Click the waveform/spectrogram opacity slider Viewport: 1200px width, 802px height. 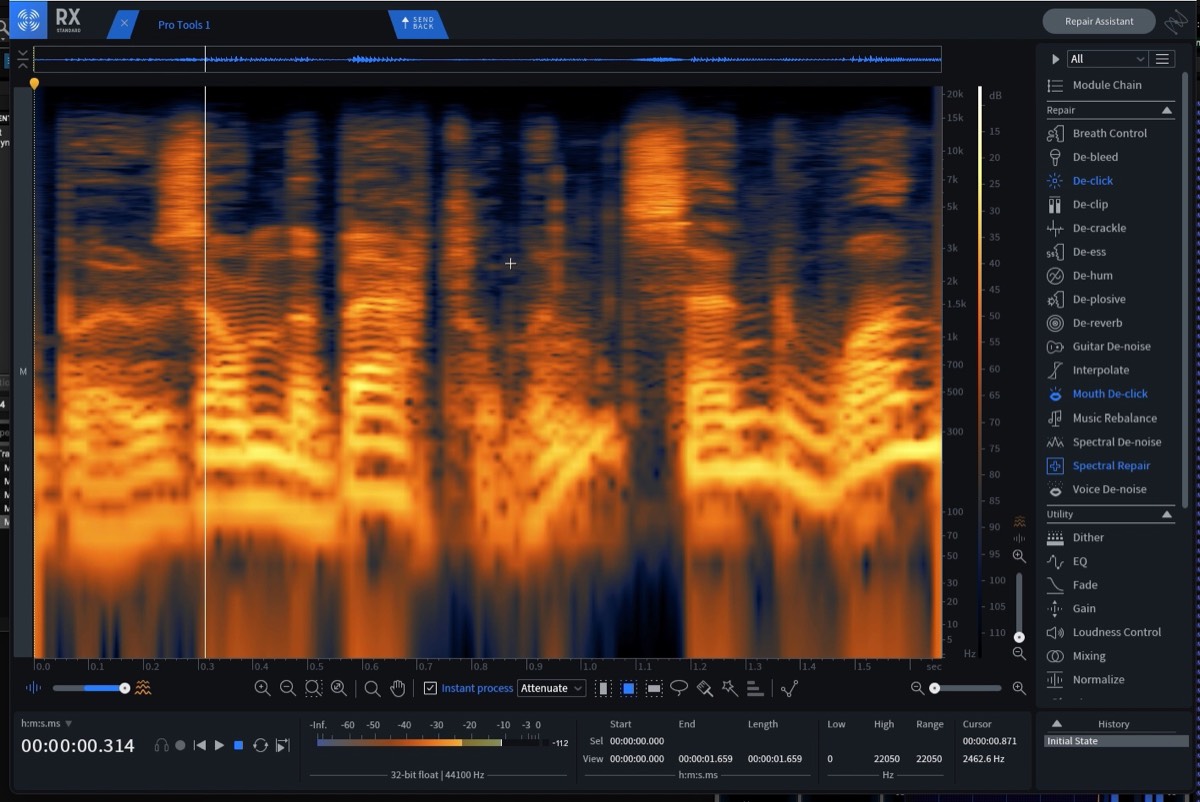pos(89,688)
